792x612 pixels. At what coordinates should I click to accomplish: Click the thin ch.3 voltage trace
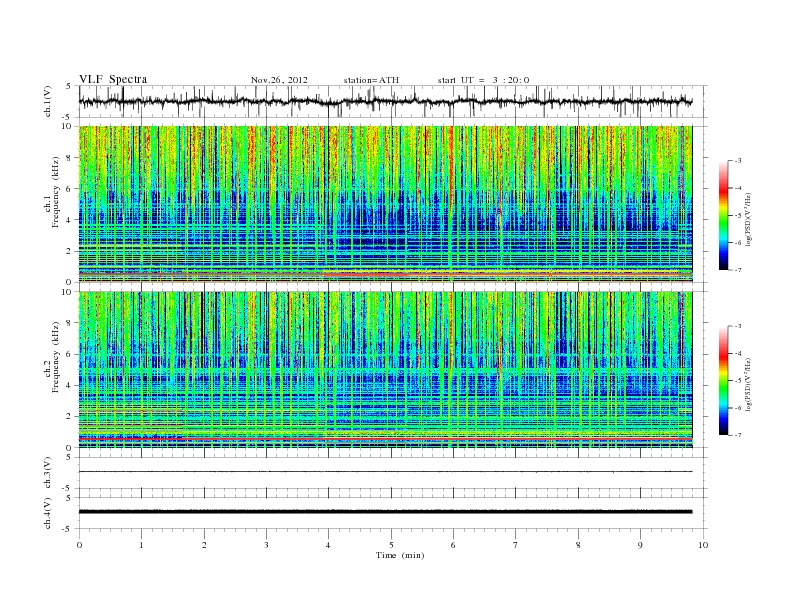(385, 472)
